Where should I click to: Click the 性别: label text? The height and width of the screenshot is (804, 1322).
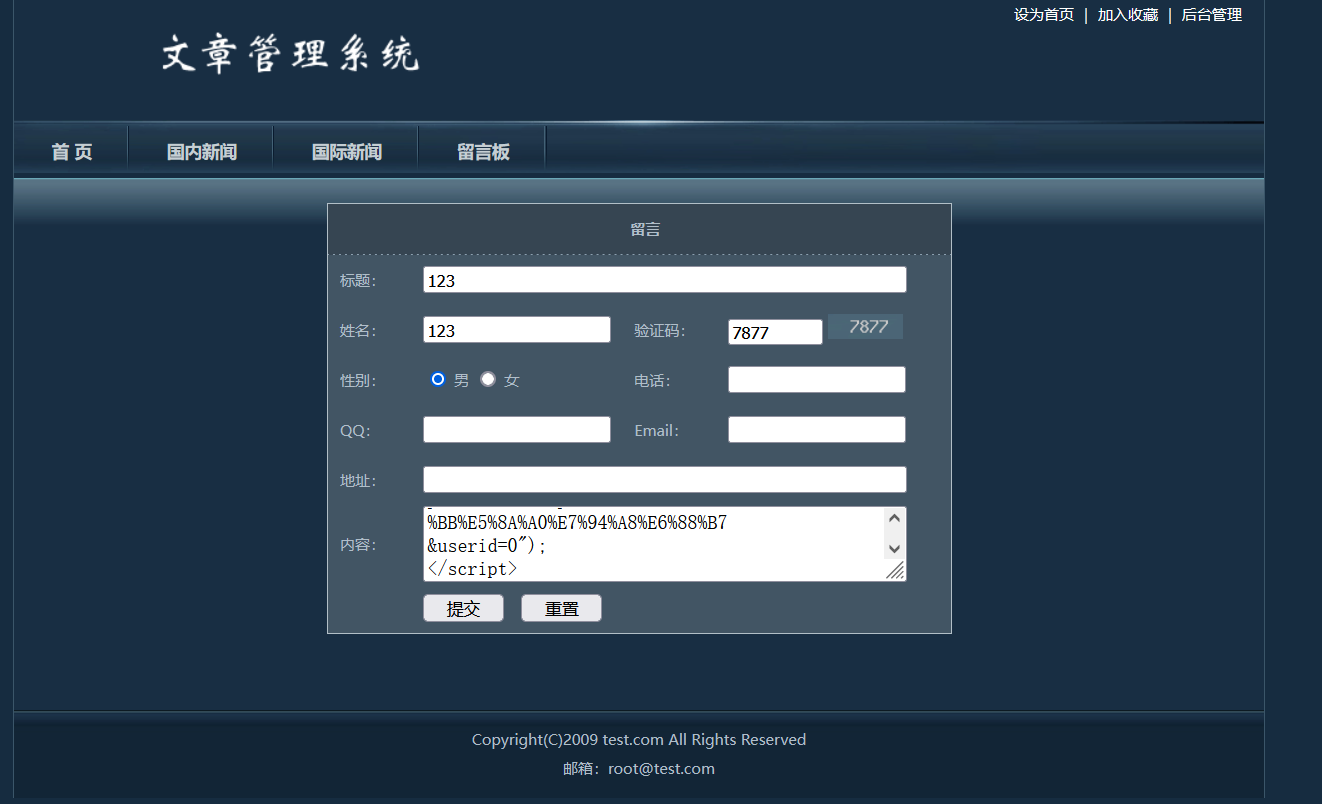(358, 380)
